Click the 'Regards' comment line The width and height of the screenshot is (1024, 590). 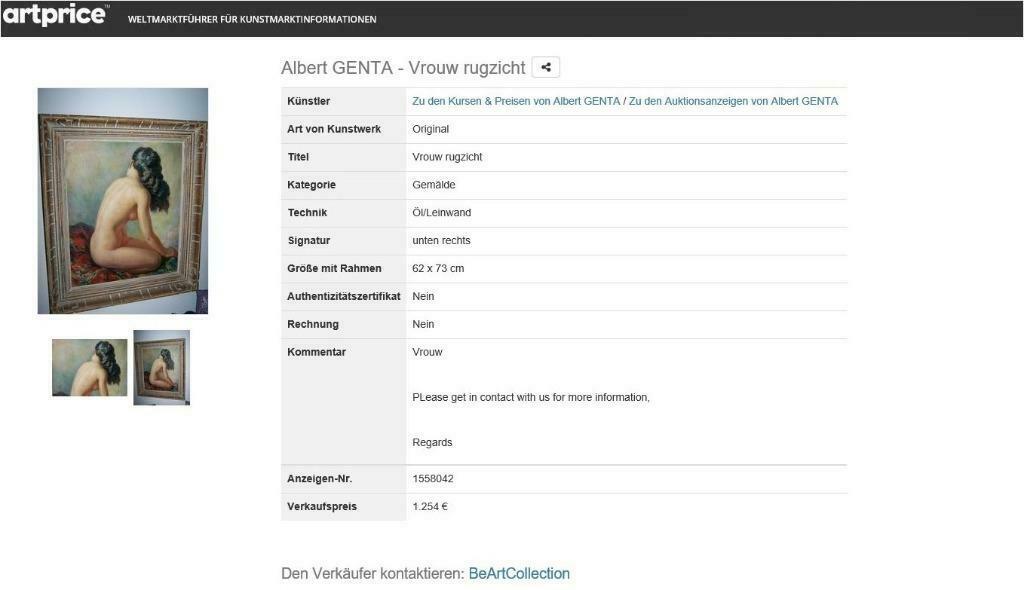tap(432, 442)
